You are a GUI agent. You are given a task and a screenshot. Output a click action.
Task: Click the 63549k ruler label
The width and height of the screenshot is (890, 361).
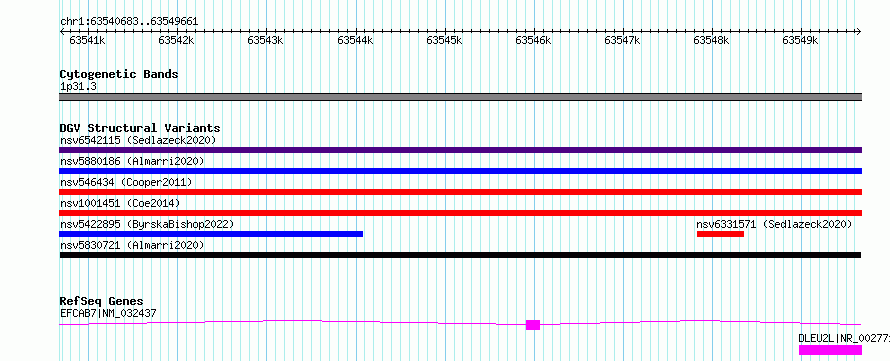point(800,40)
